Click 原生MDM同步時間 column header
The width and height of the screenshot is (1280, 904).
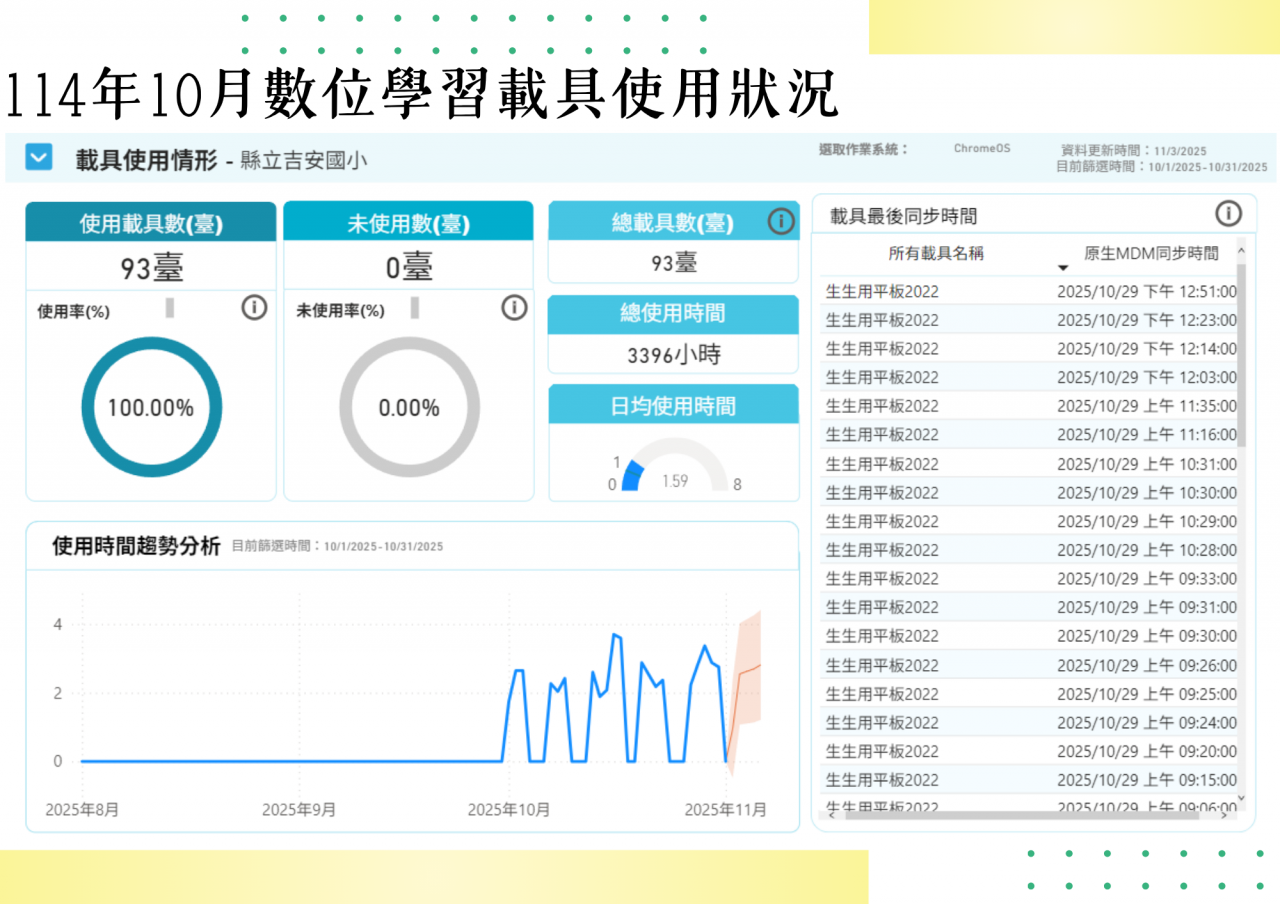1152,254
